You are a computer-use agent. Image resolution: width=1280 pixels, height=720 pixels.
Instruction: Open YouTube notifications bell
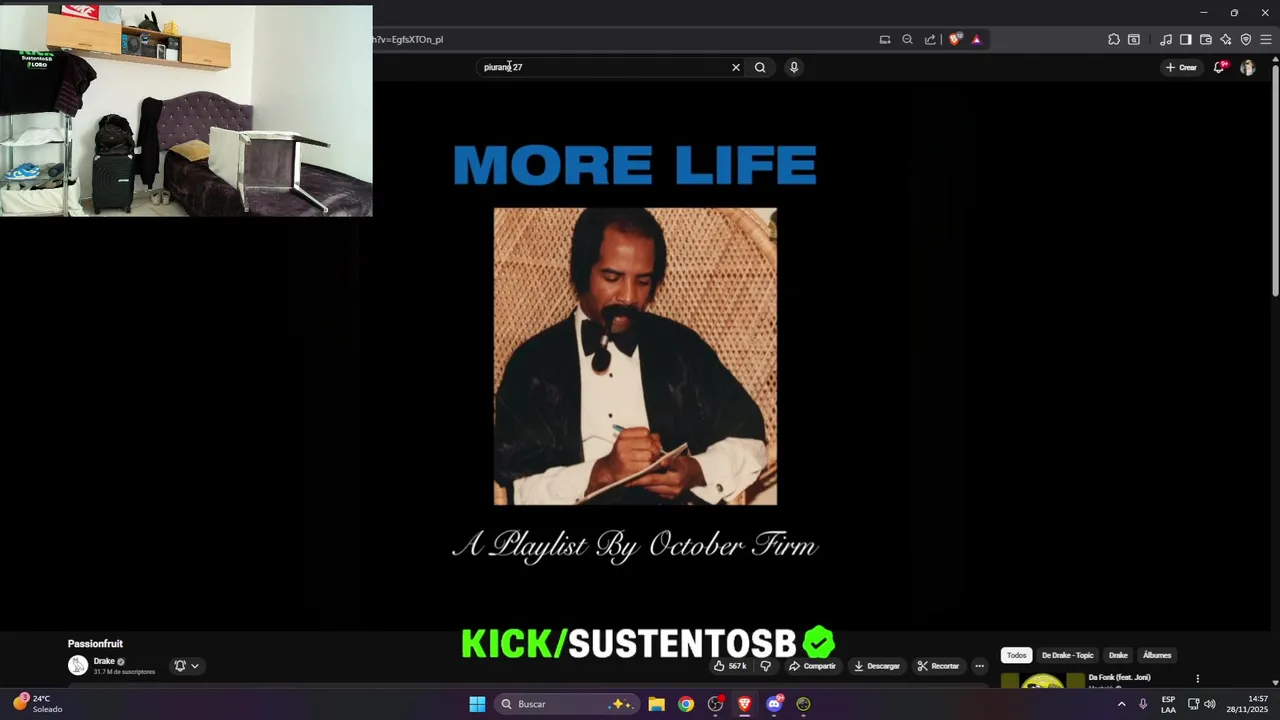coord(1219,67)
